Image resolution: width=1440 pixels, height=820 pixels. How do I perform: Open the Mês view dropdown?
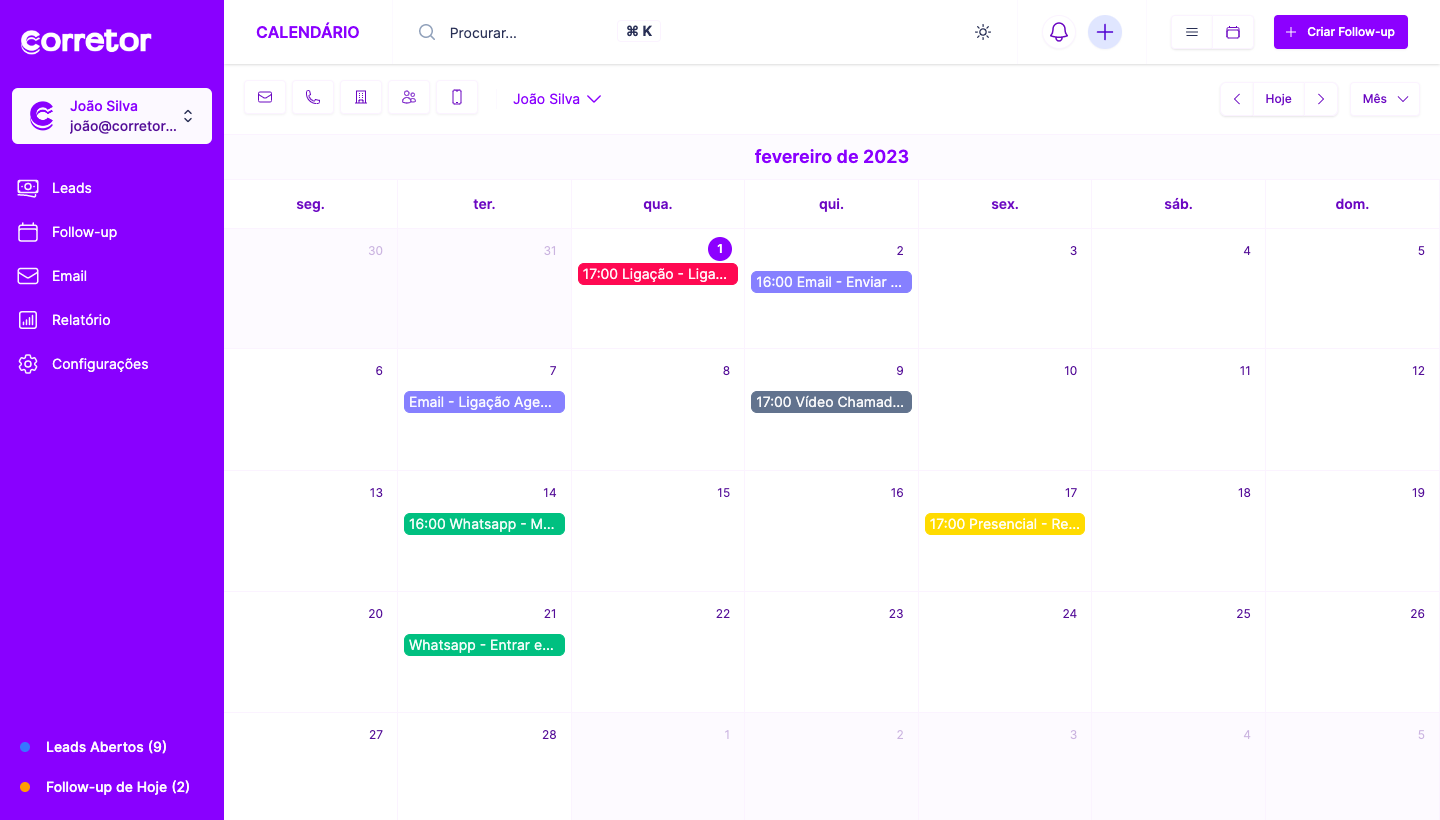click(1384, 99)
